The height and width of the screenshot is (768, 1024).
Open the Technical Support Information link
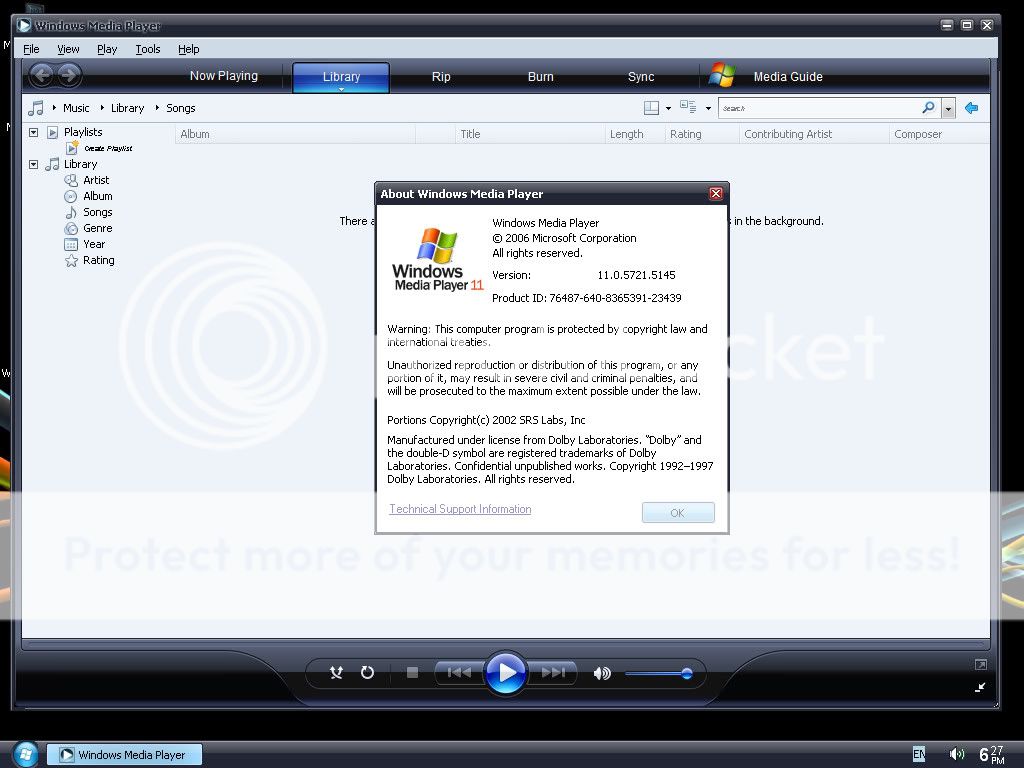(x=460, y=509)
